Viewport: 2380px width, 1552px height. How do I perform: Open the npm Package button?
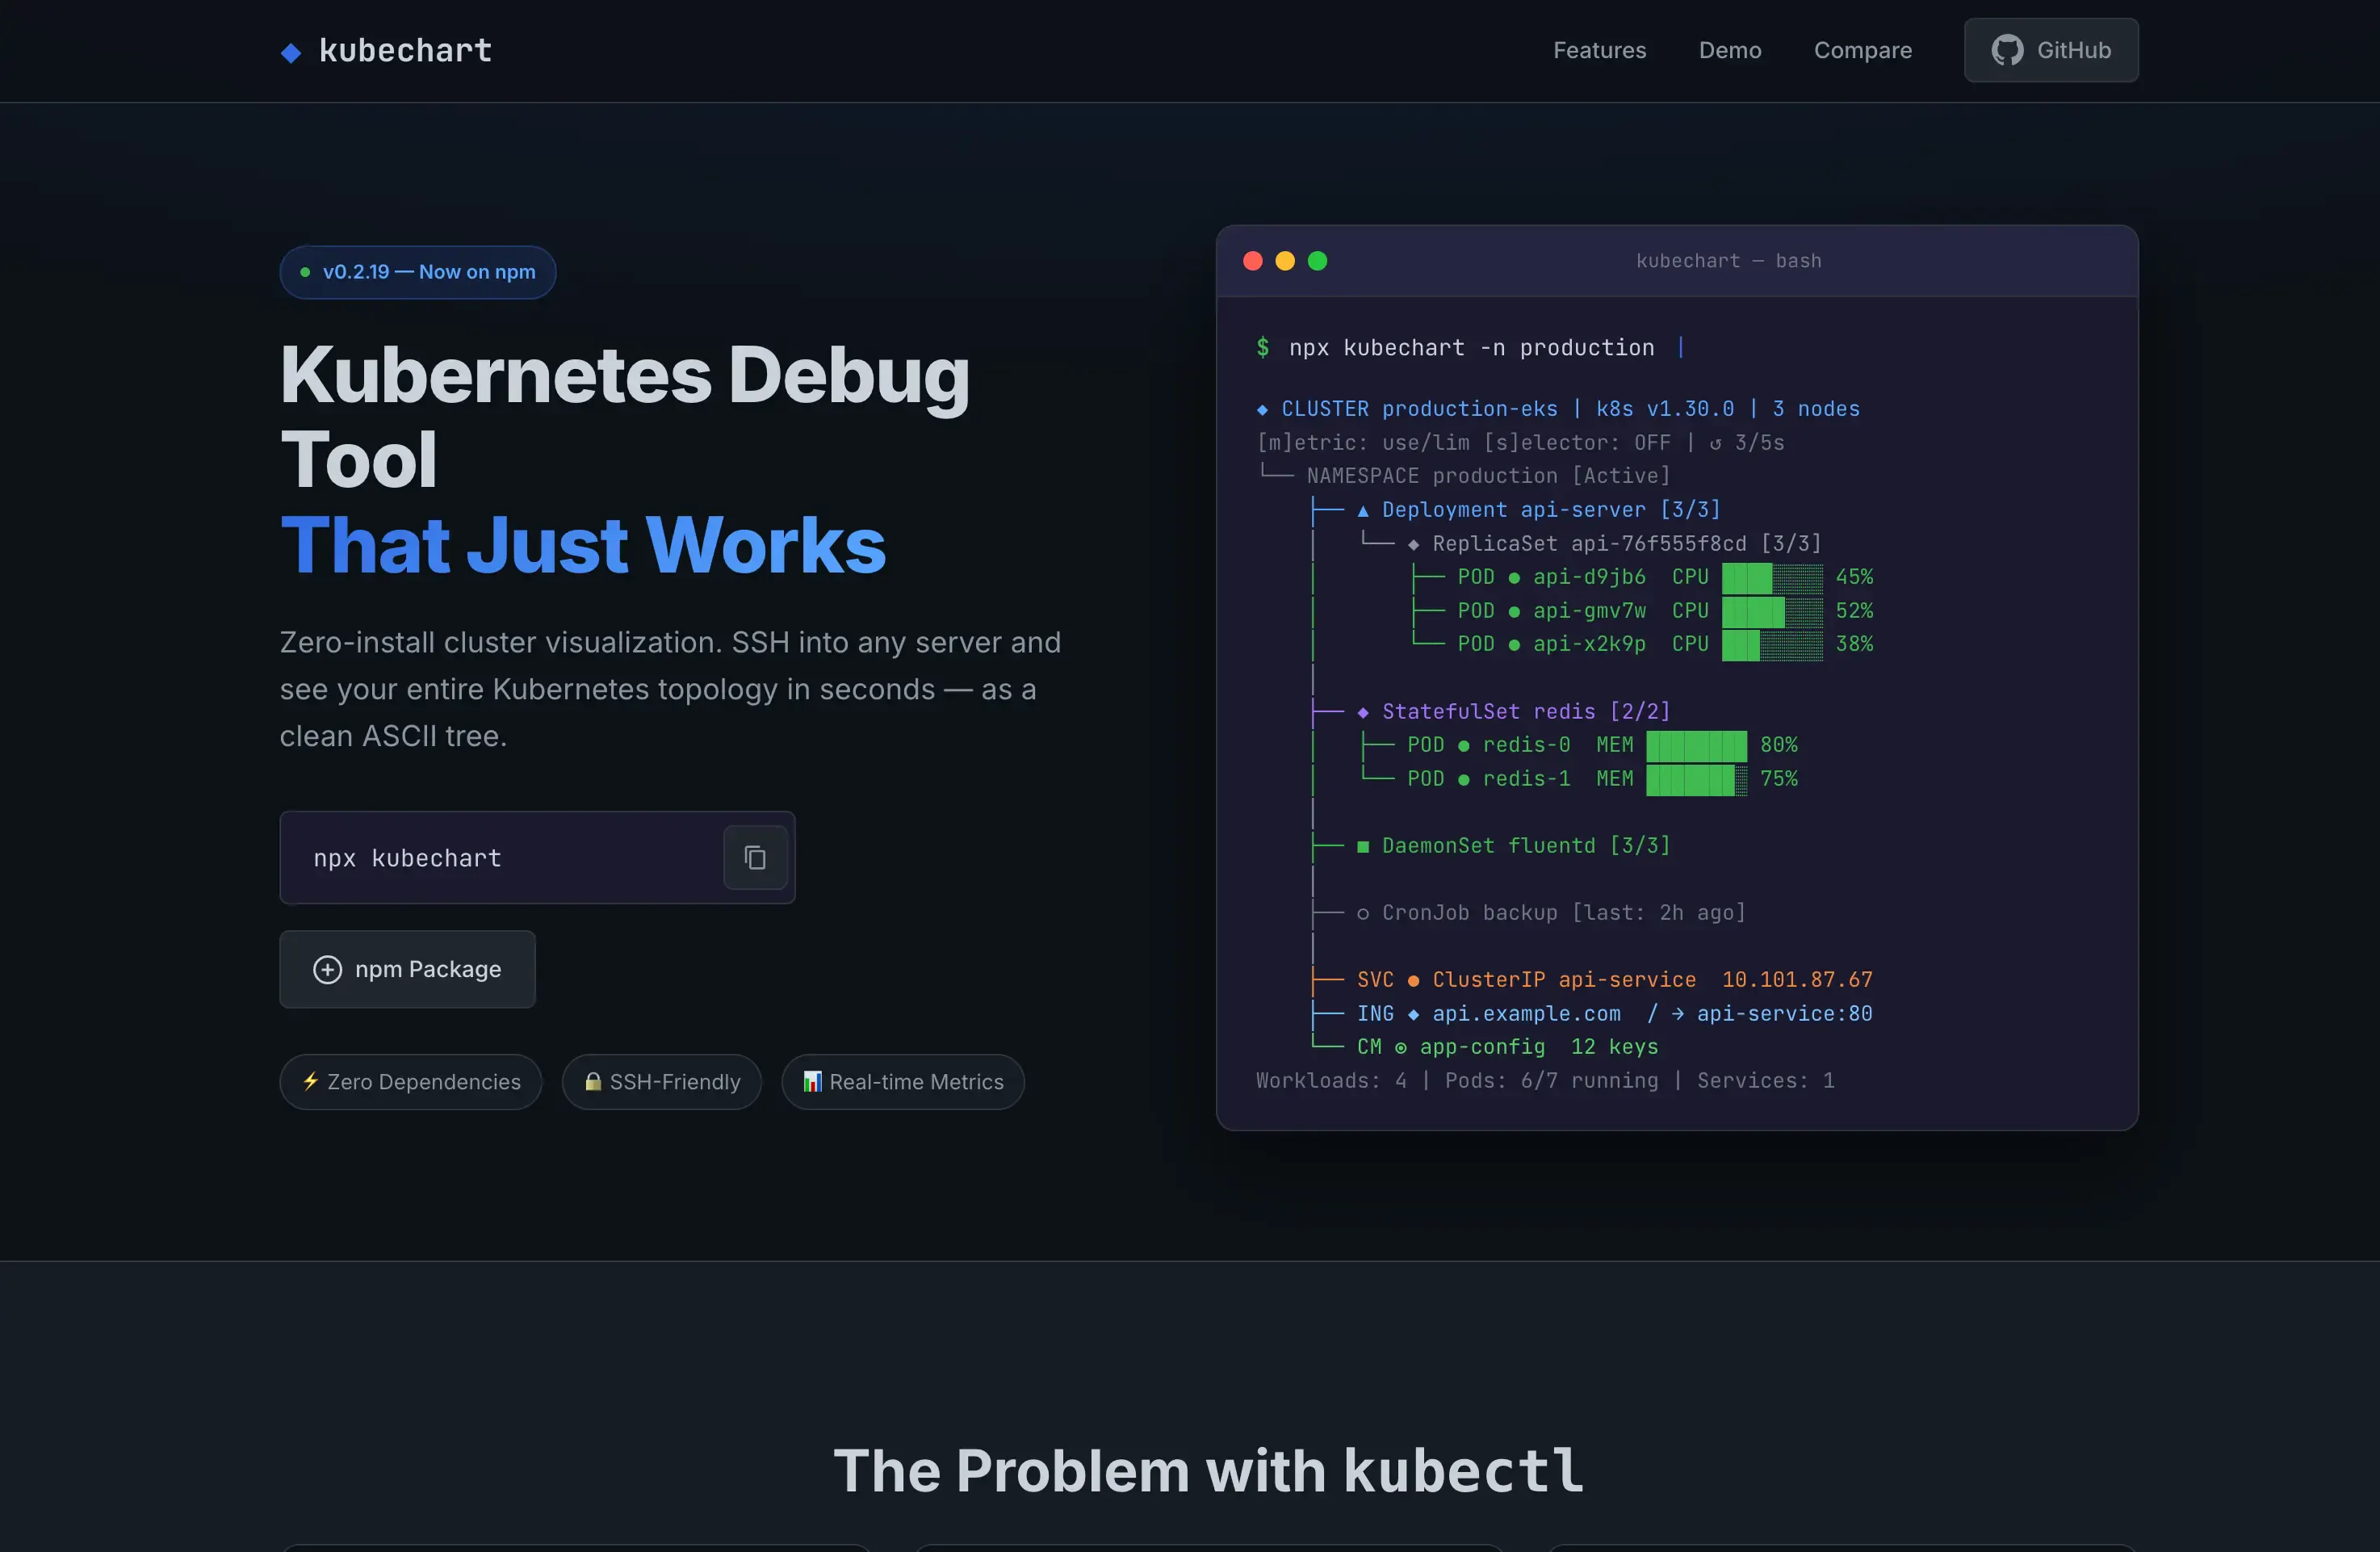coord(407,969)
